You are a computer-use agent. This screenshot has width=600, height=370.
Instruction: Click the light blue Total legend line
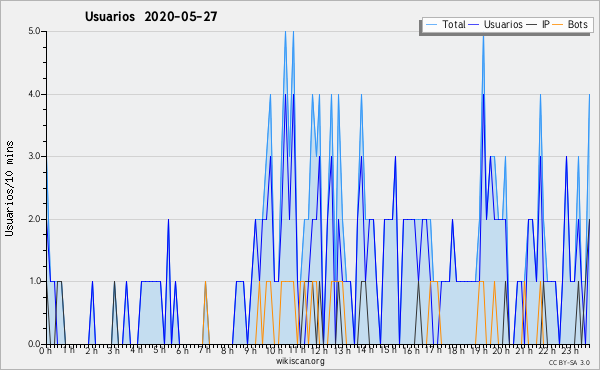pos(431,25)
